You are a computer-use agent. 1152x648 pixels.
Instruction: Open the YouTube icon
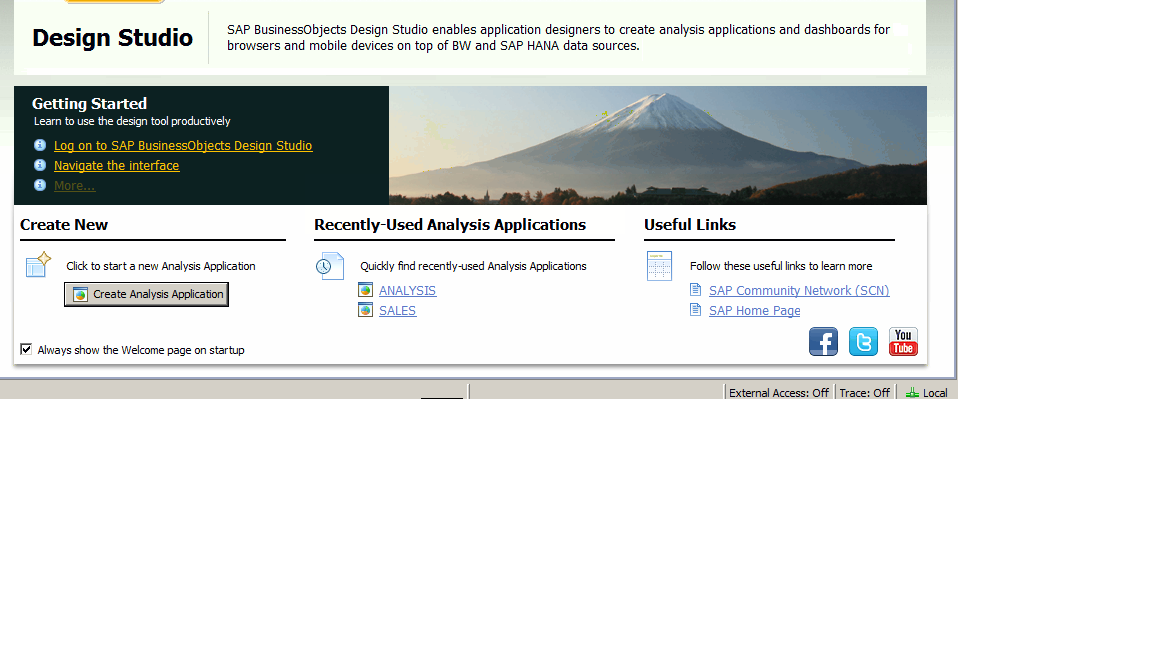pos(903,342)
